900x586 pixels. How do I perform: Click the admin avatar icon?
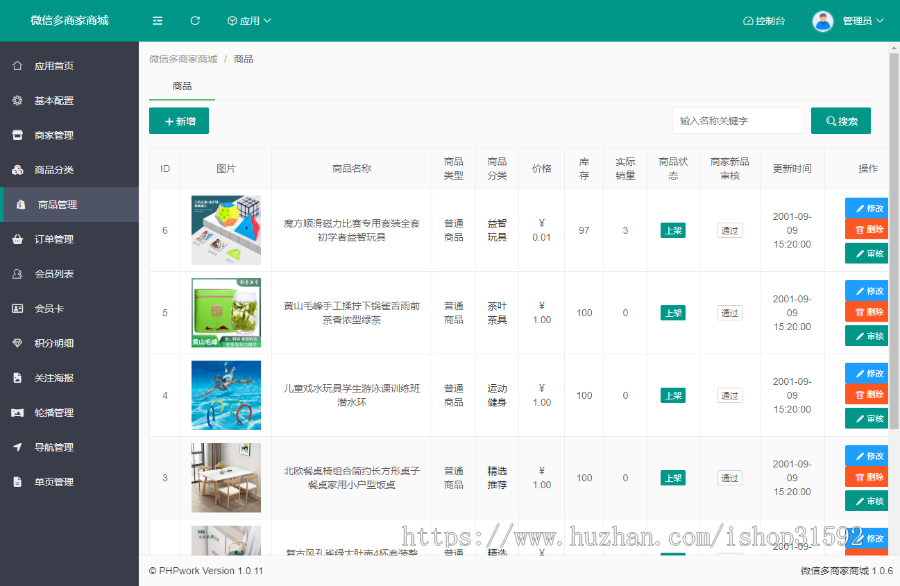[x=823, y=20]
